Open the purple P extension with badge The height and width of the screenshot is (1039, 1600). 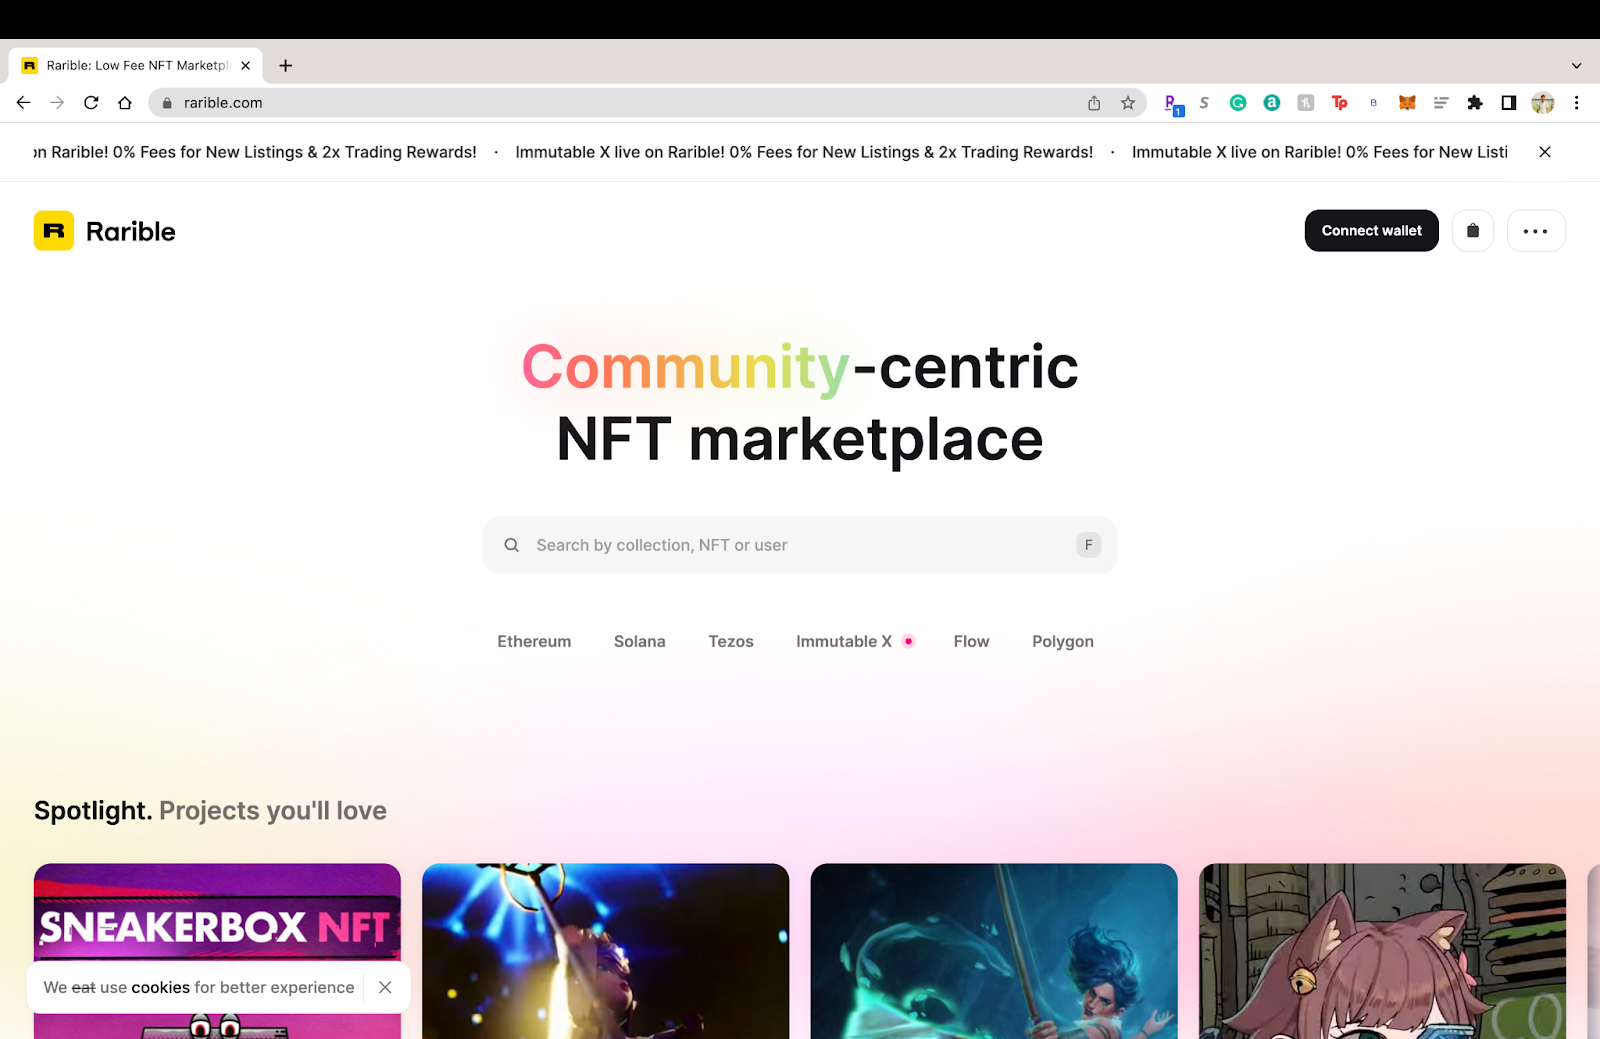(x=1173, y=104)
